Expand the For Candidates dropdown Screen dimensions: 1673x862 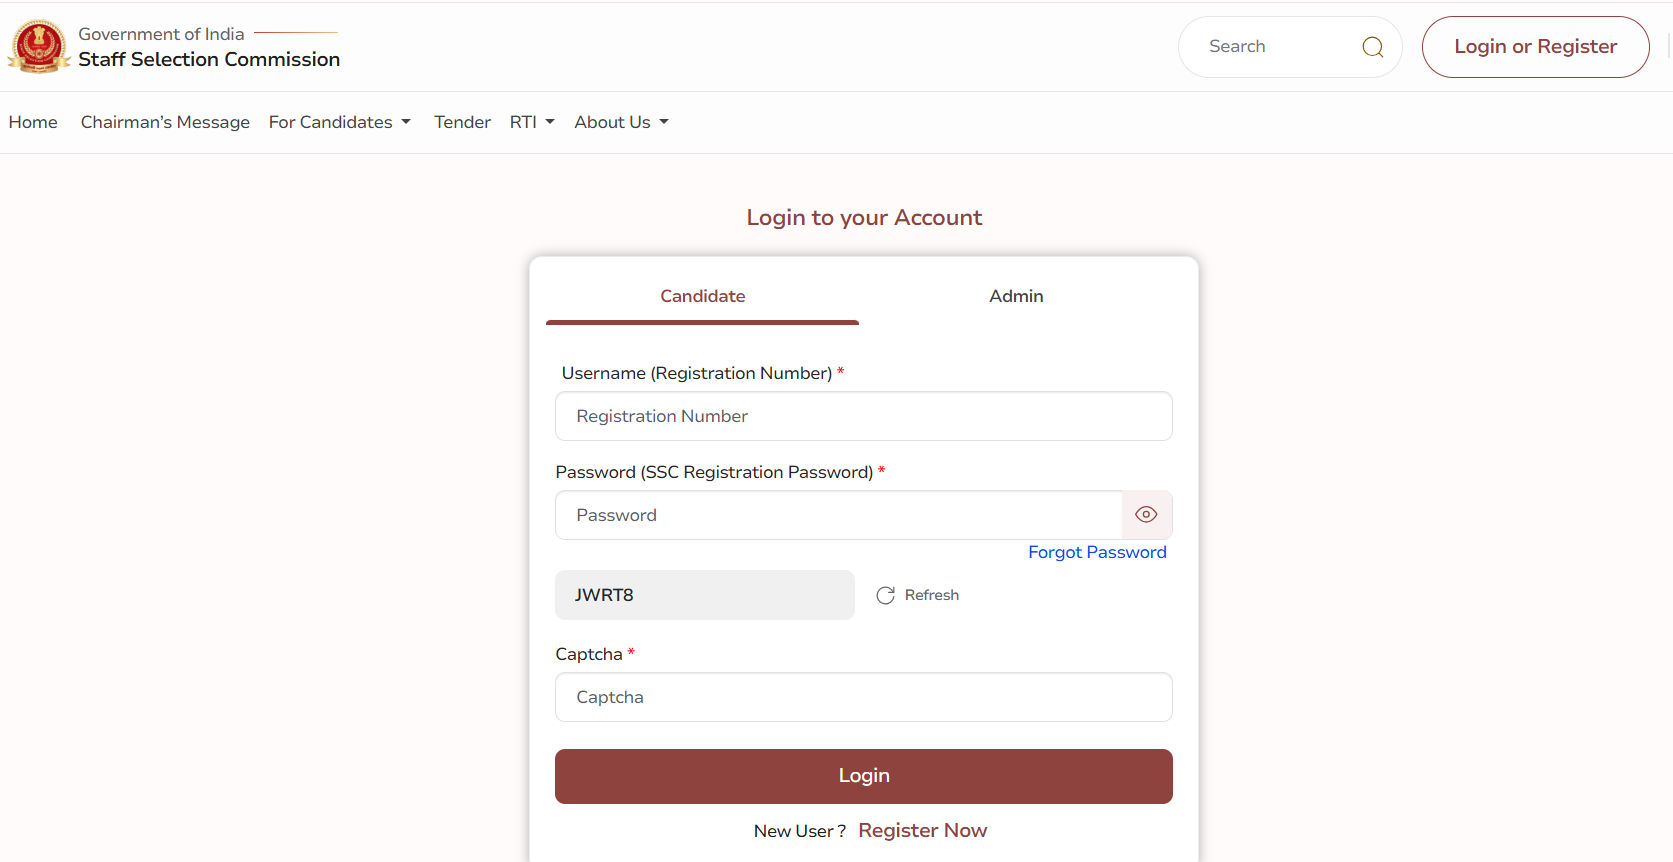pos(340,122)
